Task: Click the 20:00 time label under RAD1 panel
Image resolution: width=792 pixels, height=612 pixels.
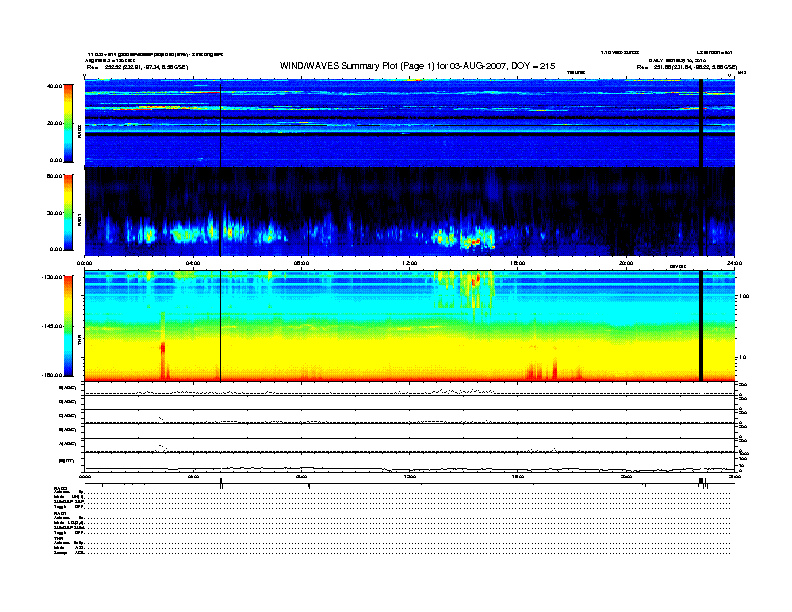Action: (x=626, y=263)
